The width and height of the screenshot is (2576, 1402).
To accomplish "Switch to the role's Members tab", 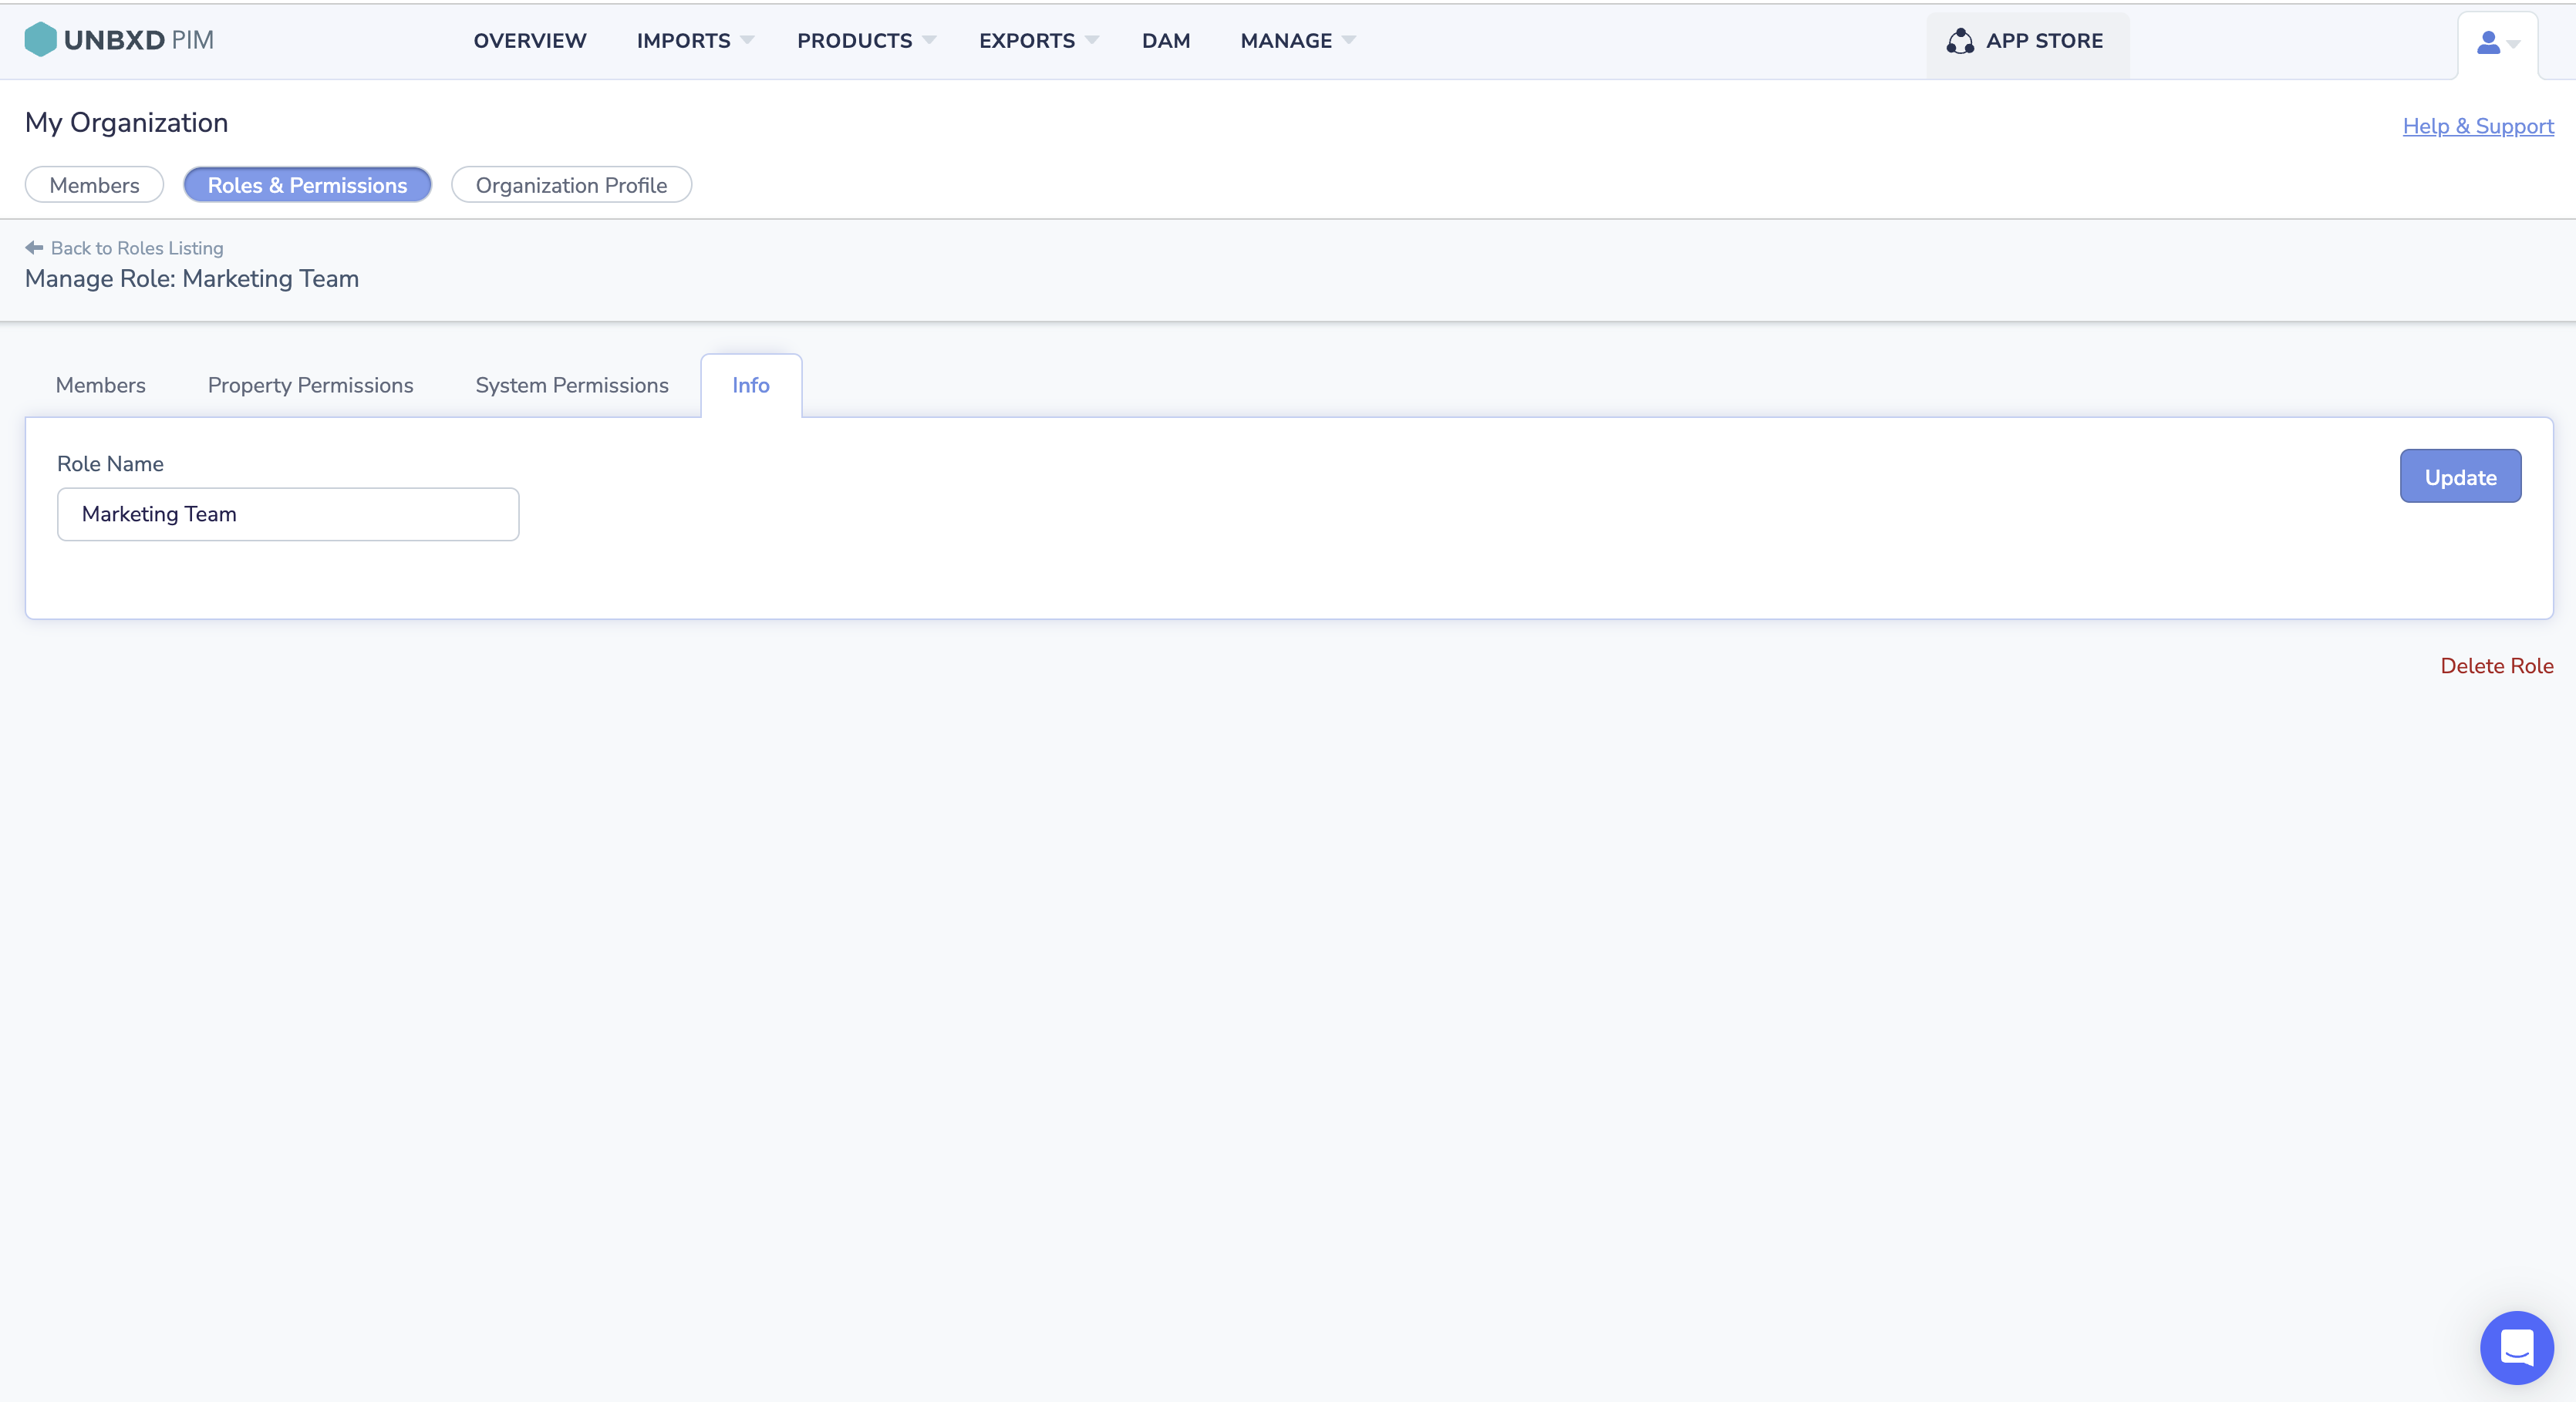I will tap(101, 385).
